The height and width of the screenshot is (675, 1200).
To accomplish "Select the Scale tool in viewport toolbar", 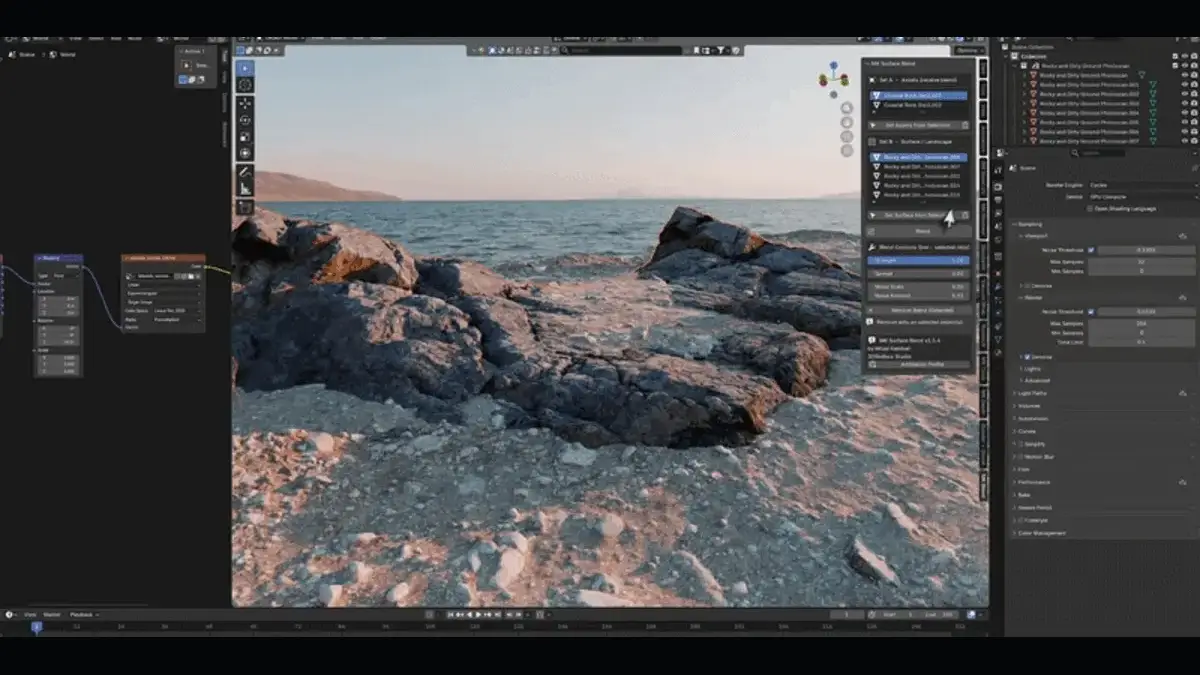I will (245, 136).
